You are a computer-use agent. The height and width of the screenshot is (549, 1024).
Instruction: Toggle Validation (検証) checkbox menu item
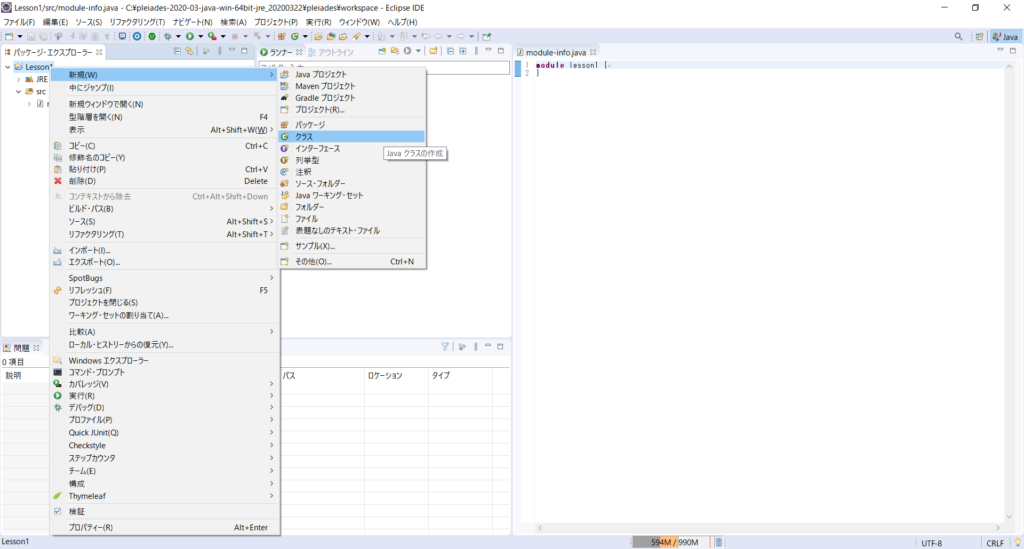coord(165,512)
